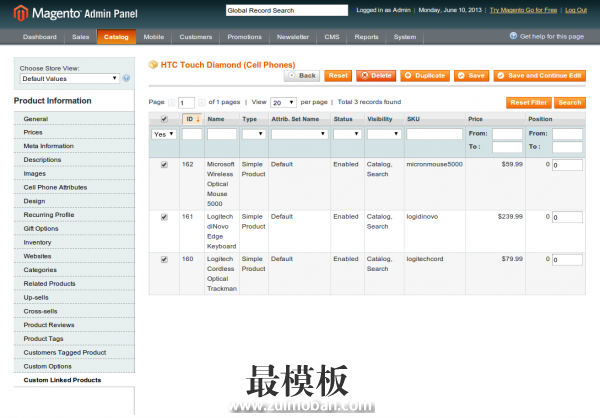
Task: Open the Inventory tab
Action: click(x=74, y=242)
